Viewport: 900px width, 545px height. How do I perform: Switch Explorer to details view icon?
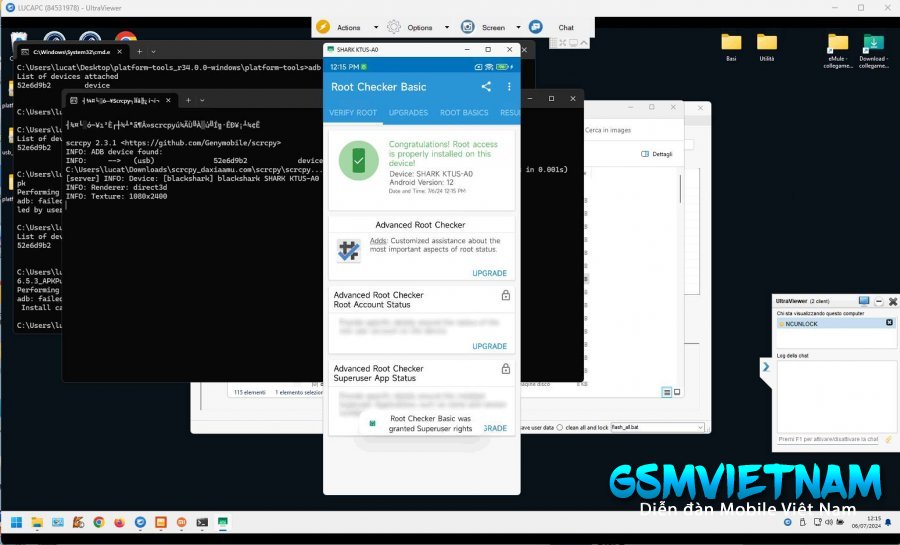point(666,392)
